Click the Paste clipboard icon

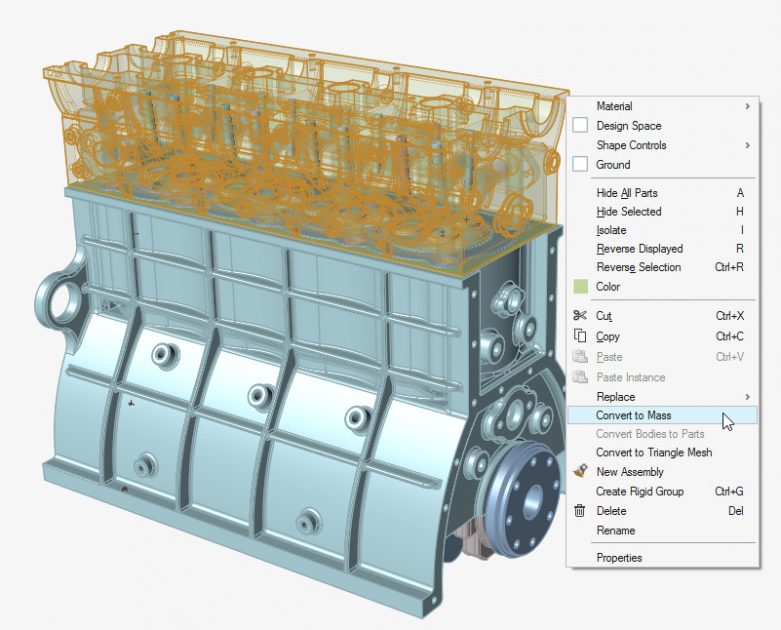[x=579, y=357]
